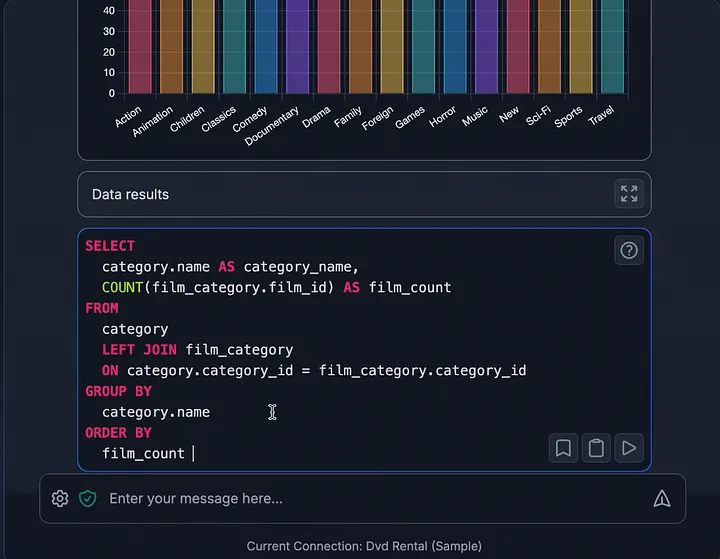Click the Sports bar in chart

click(581, 46)
